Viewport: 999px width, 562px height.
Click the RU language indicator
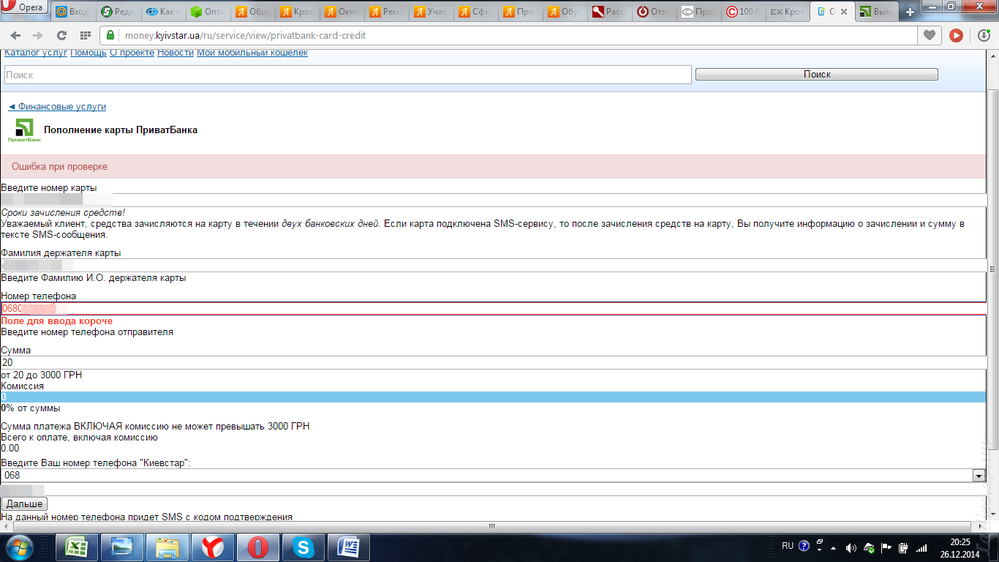(787, 546)
